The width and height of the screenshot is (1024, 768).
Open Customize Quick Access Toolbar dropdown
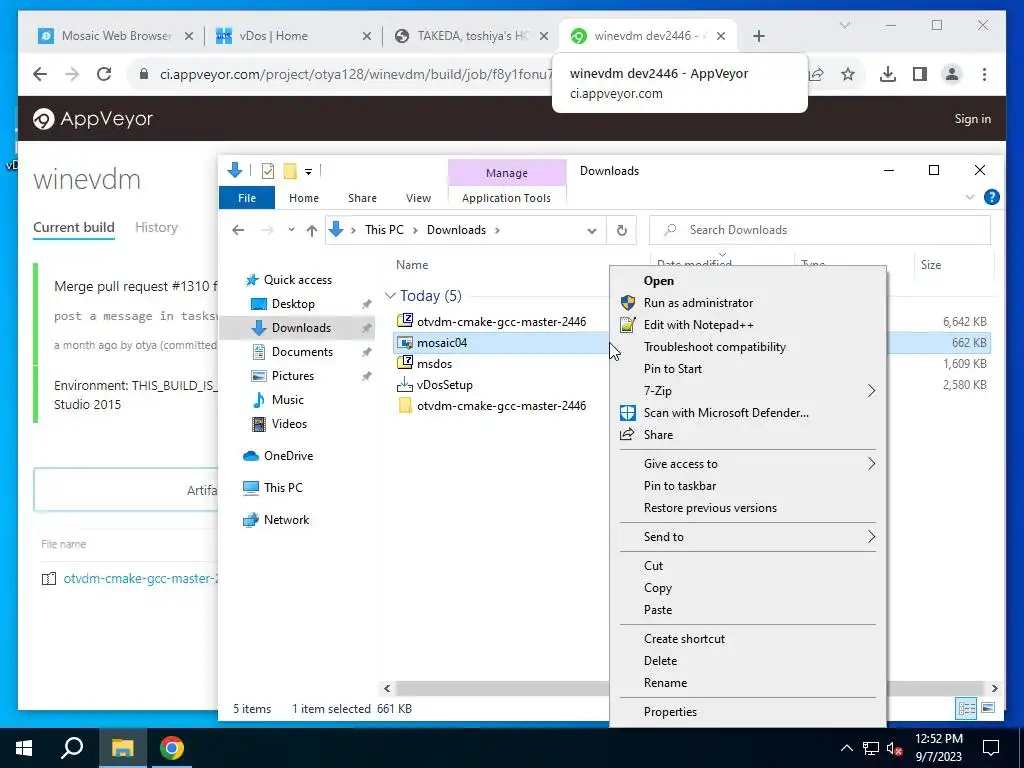(x=308, y=172)
